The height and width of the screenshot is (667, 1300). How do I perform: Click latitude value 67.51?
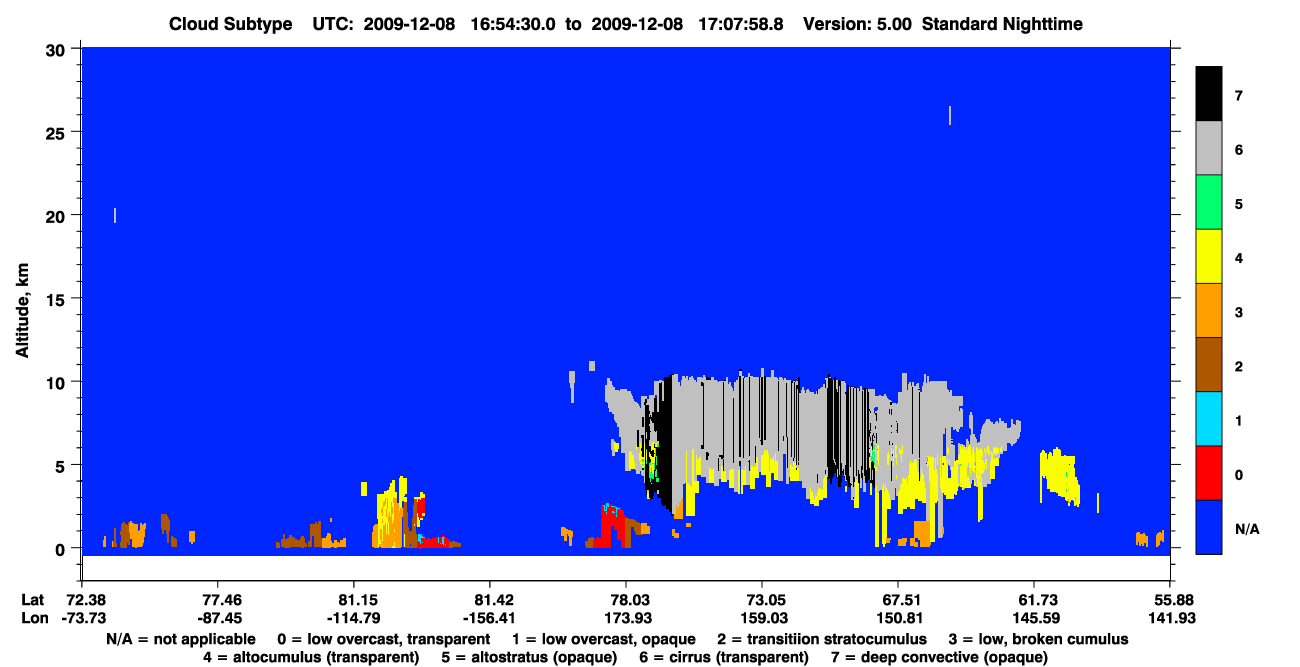898,600
